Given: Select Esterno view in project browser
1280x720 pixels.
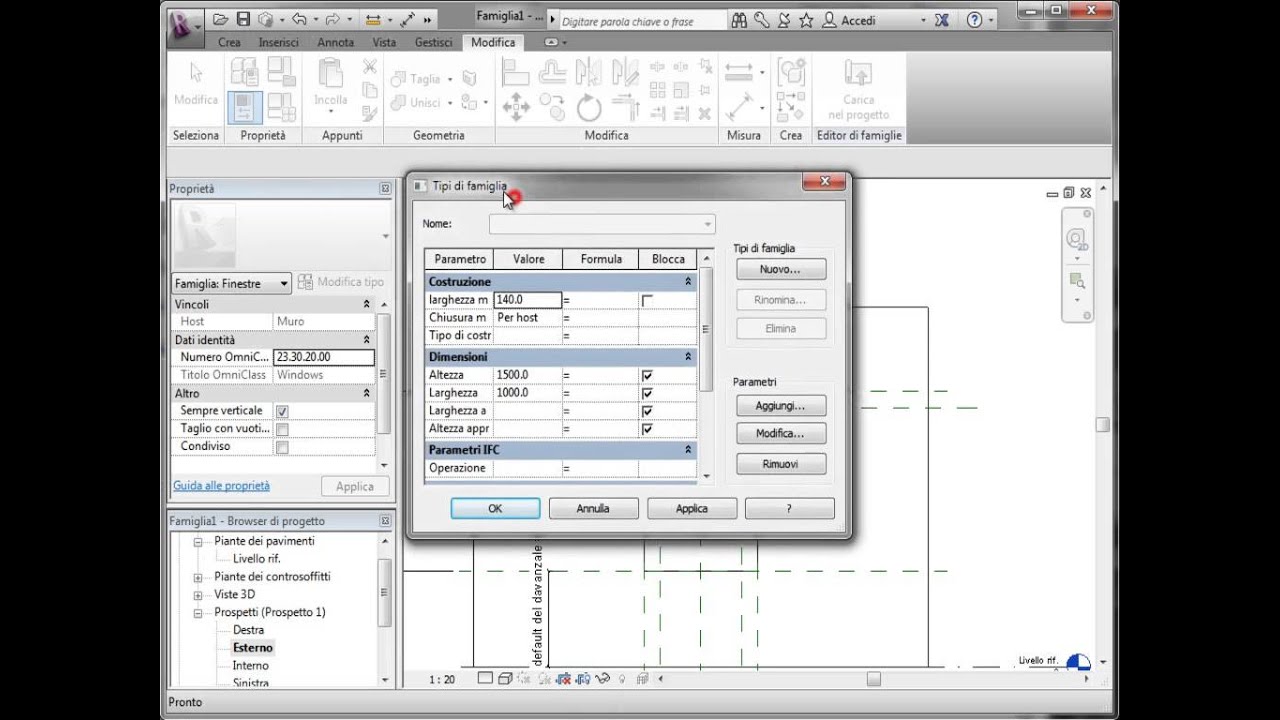Looking at the screenshot, I should 253,648.
